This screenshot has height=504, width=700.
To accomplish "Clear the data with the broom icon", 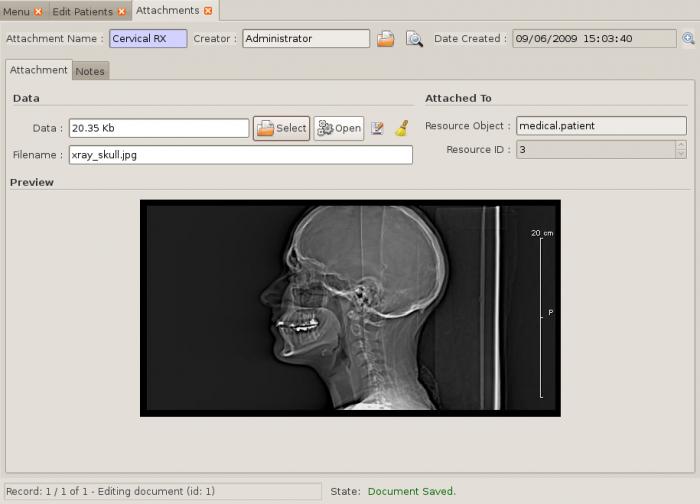I will (x=402, y=129).
